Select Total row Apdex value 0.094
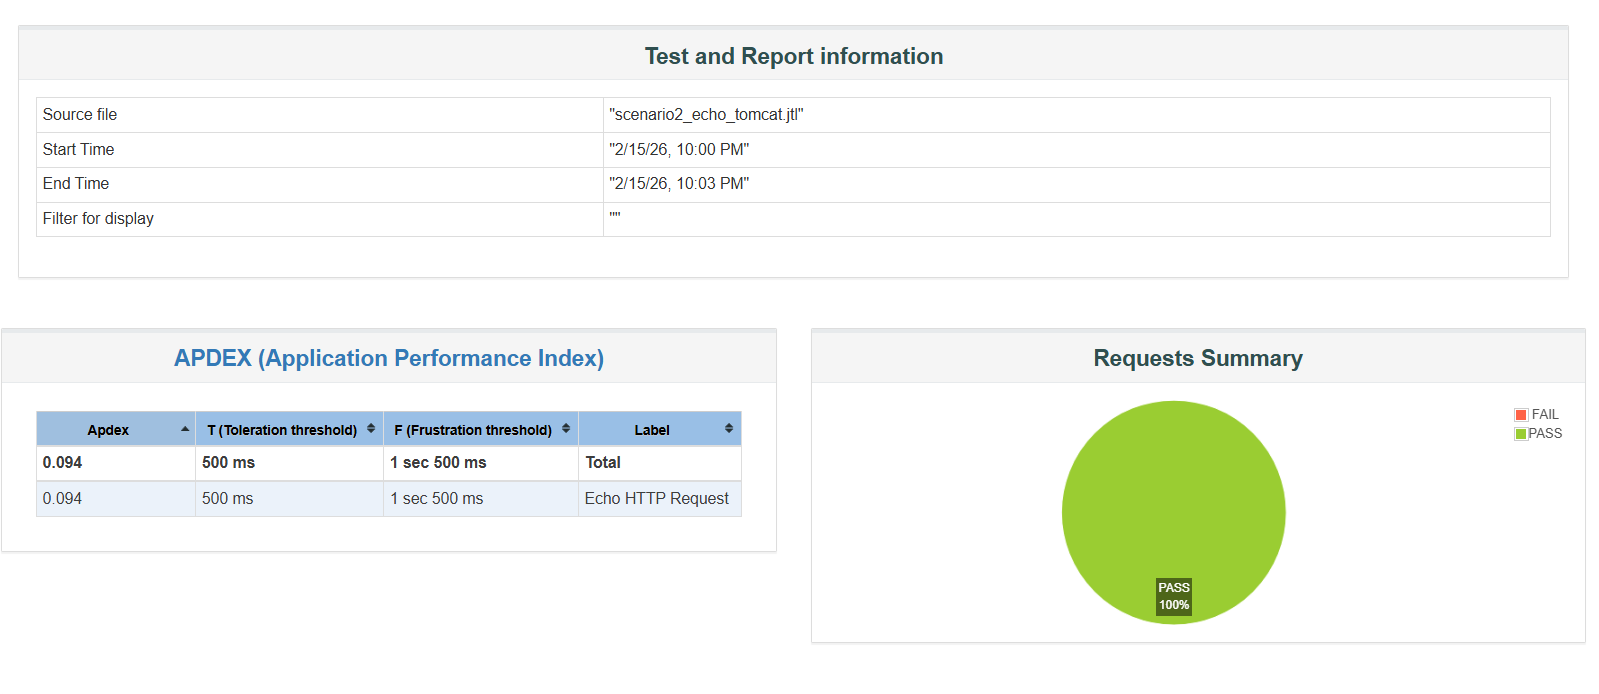 click(x=116, y=463)
